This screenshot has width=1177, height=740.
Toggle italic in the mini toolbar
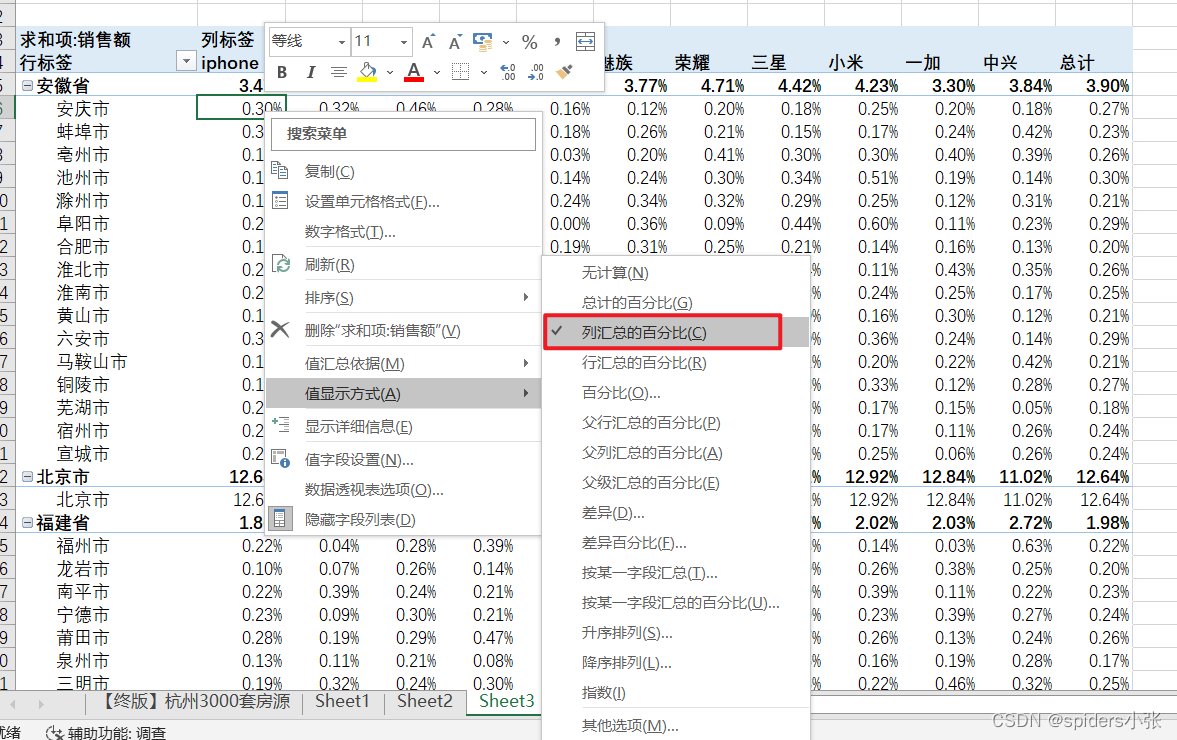(x=310, y=72)
